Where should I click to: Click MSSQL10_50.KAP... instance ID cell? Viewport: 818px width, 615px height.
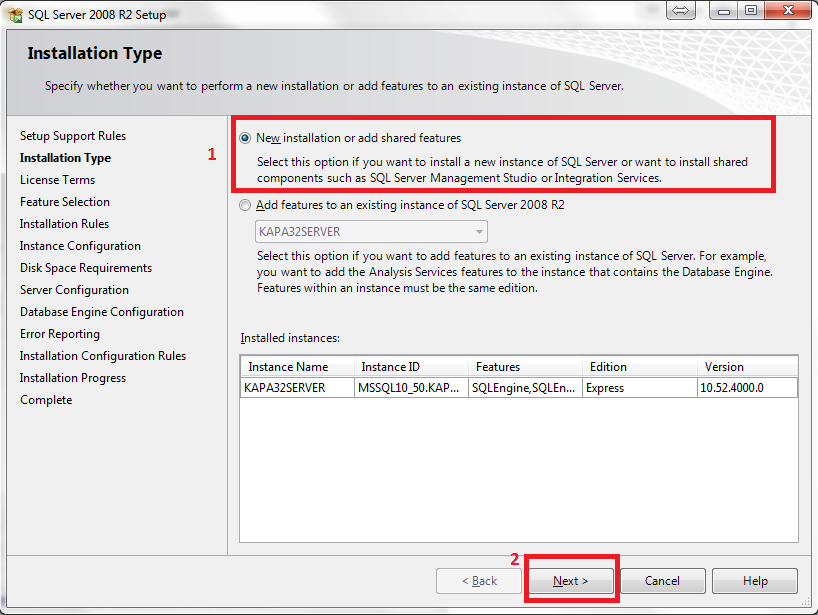411,388
